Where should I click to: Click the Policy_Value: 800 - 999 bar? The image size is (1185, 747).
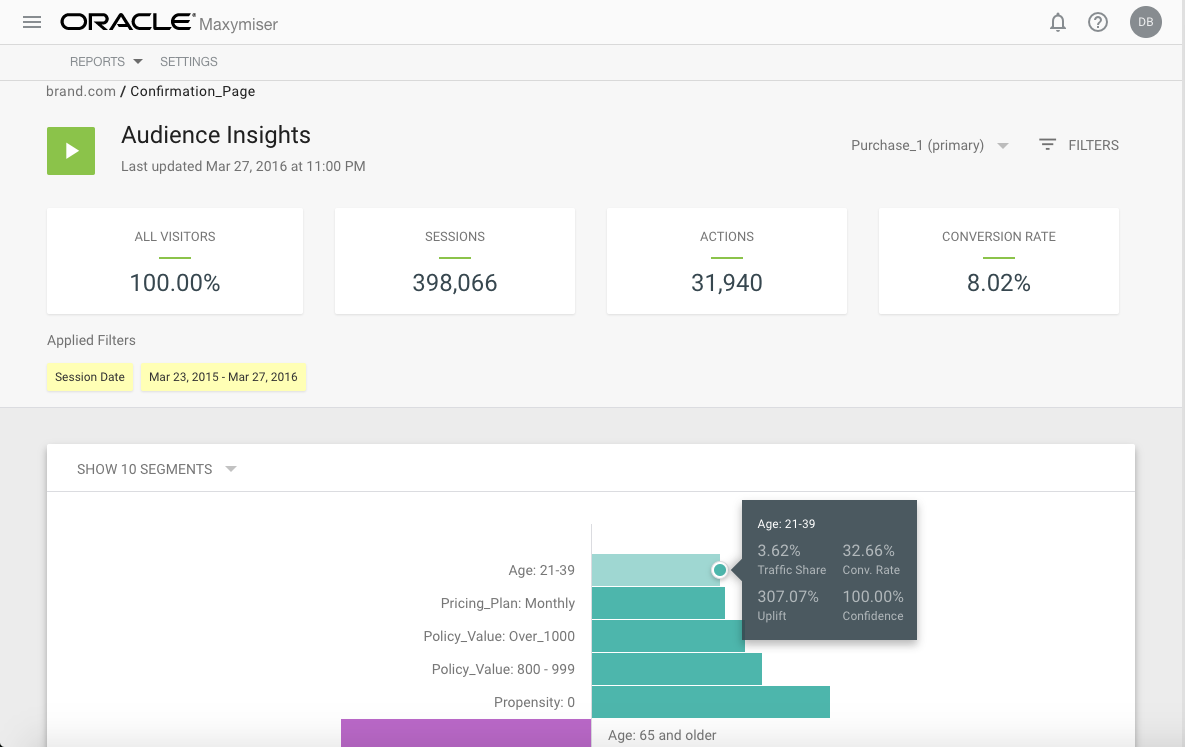pos(676,669)
